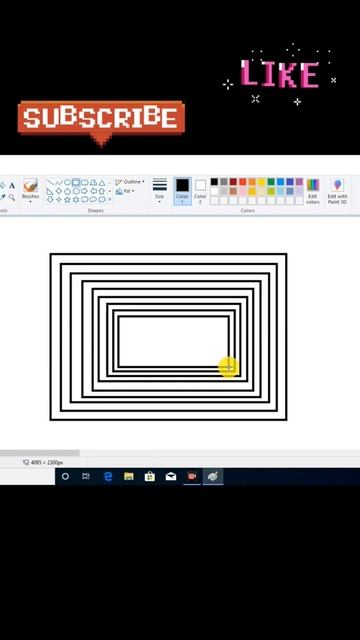The width and height of the screenshot is (360, 640).
Task: Choose the Right triangle shape
Action: pos(50,191)
